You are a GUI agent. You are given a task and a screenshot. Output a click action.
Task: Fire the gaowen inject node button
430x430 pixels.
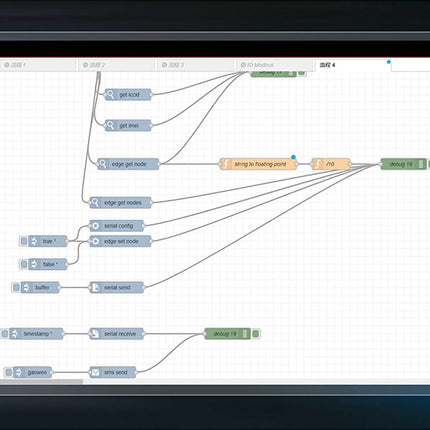9,372
